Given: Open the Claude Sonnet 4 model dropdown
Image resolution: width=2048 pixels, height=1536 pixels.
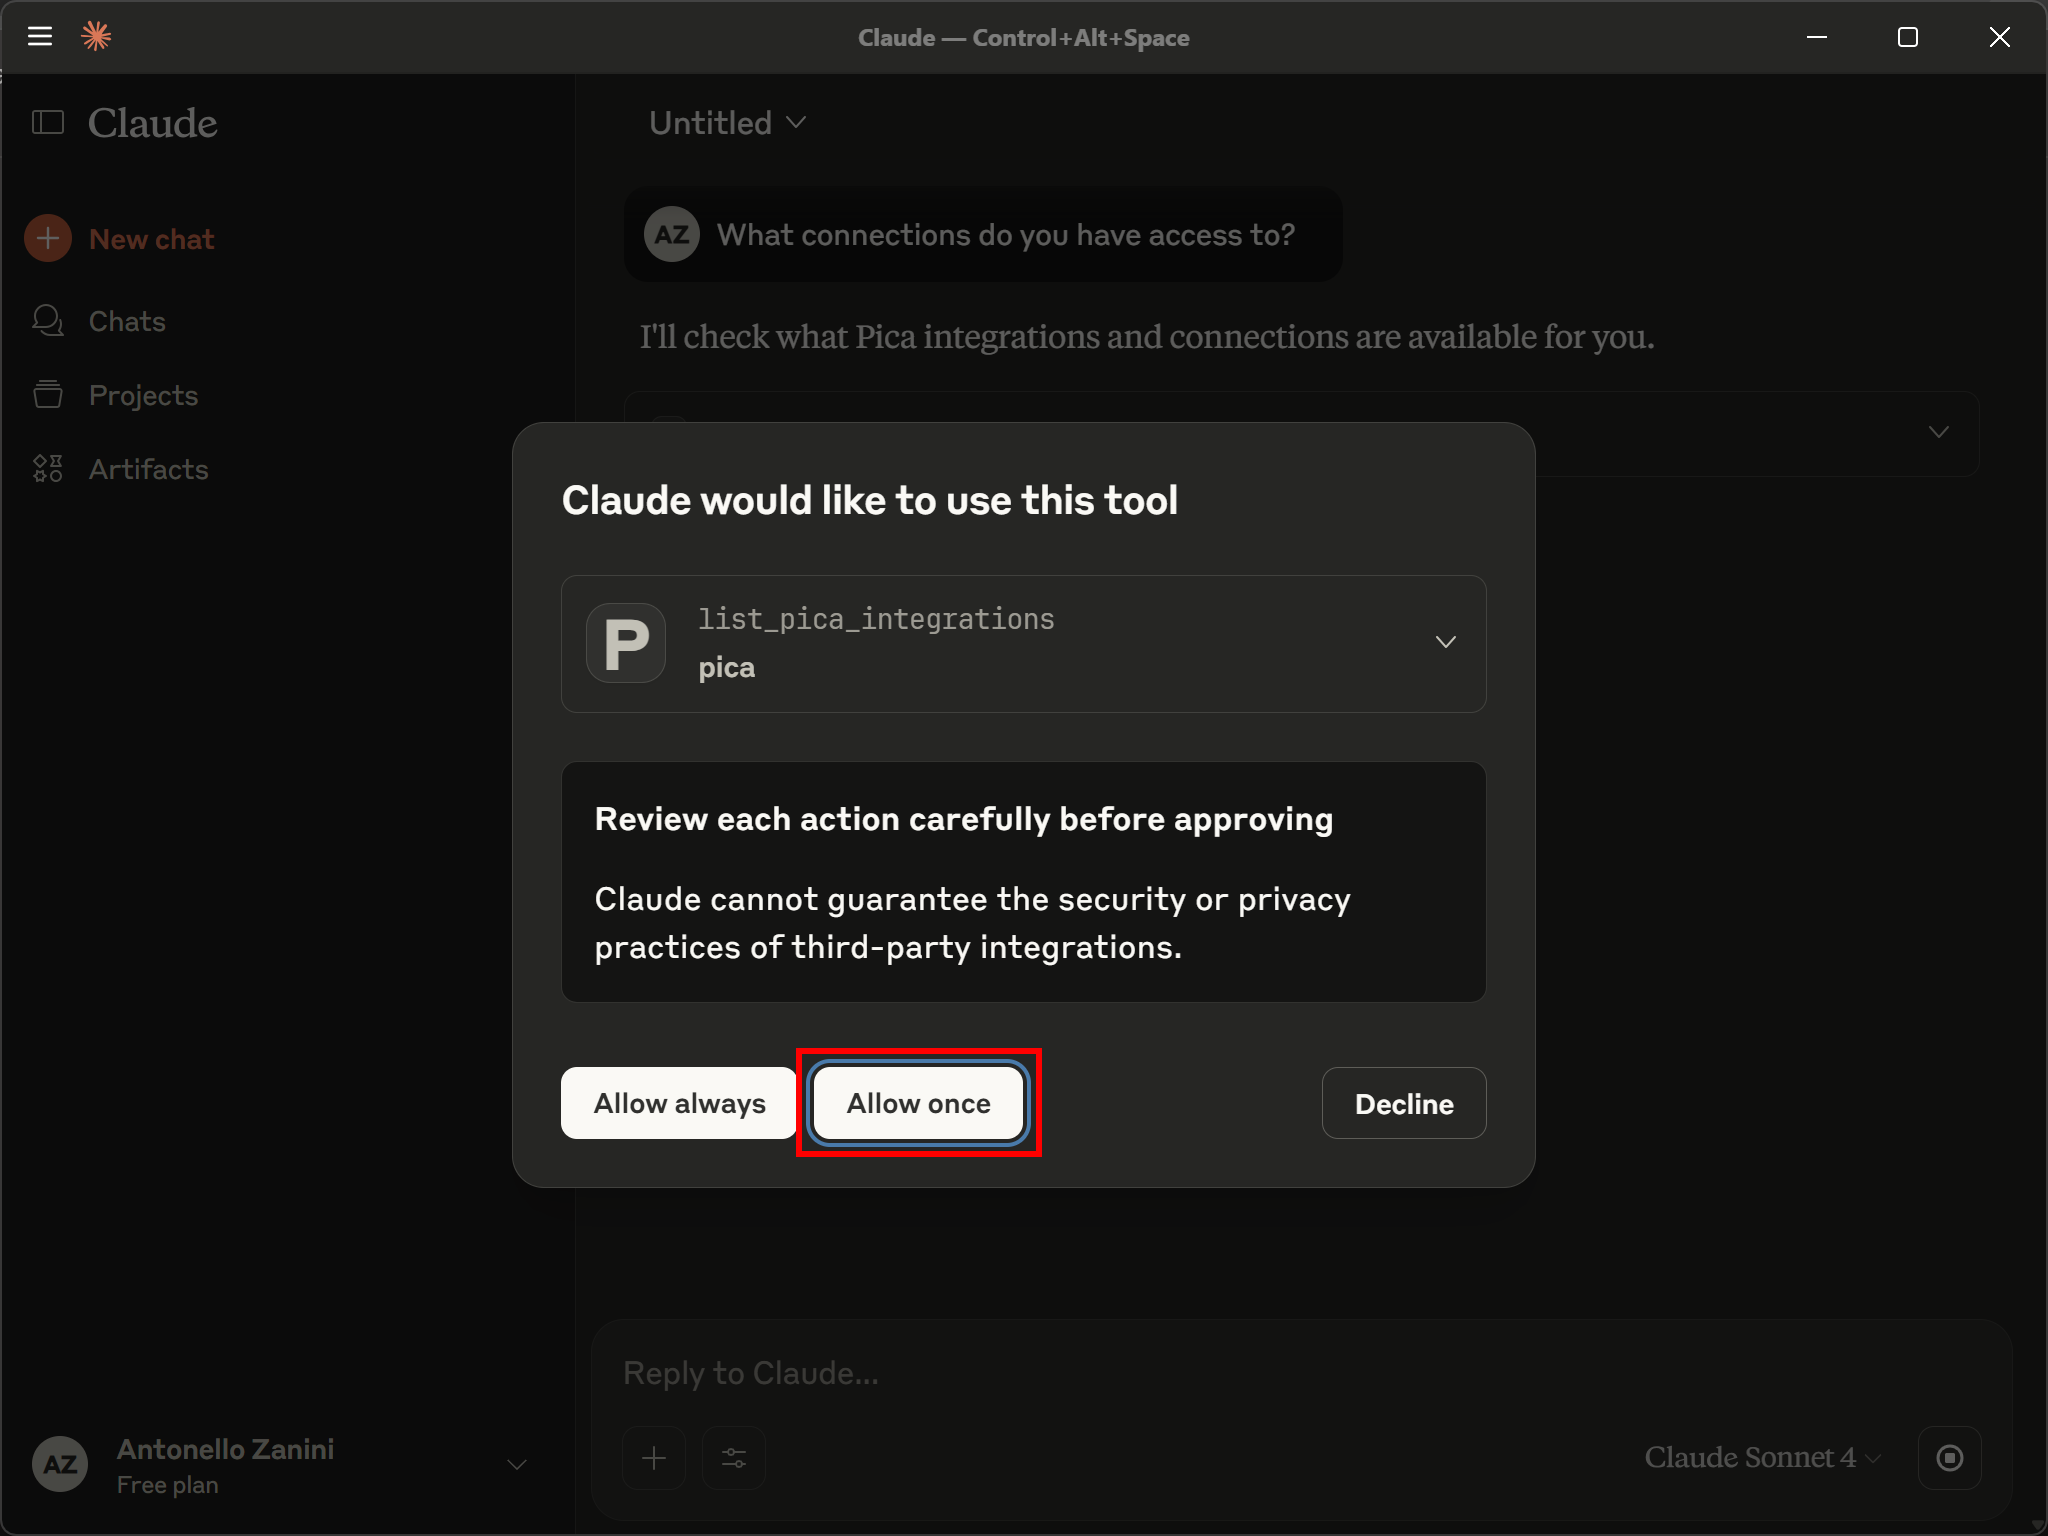Looking at the screenshot, I should point(1758,1458).
